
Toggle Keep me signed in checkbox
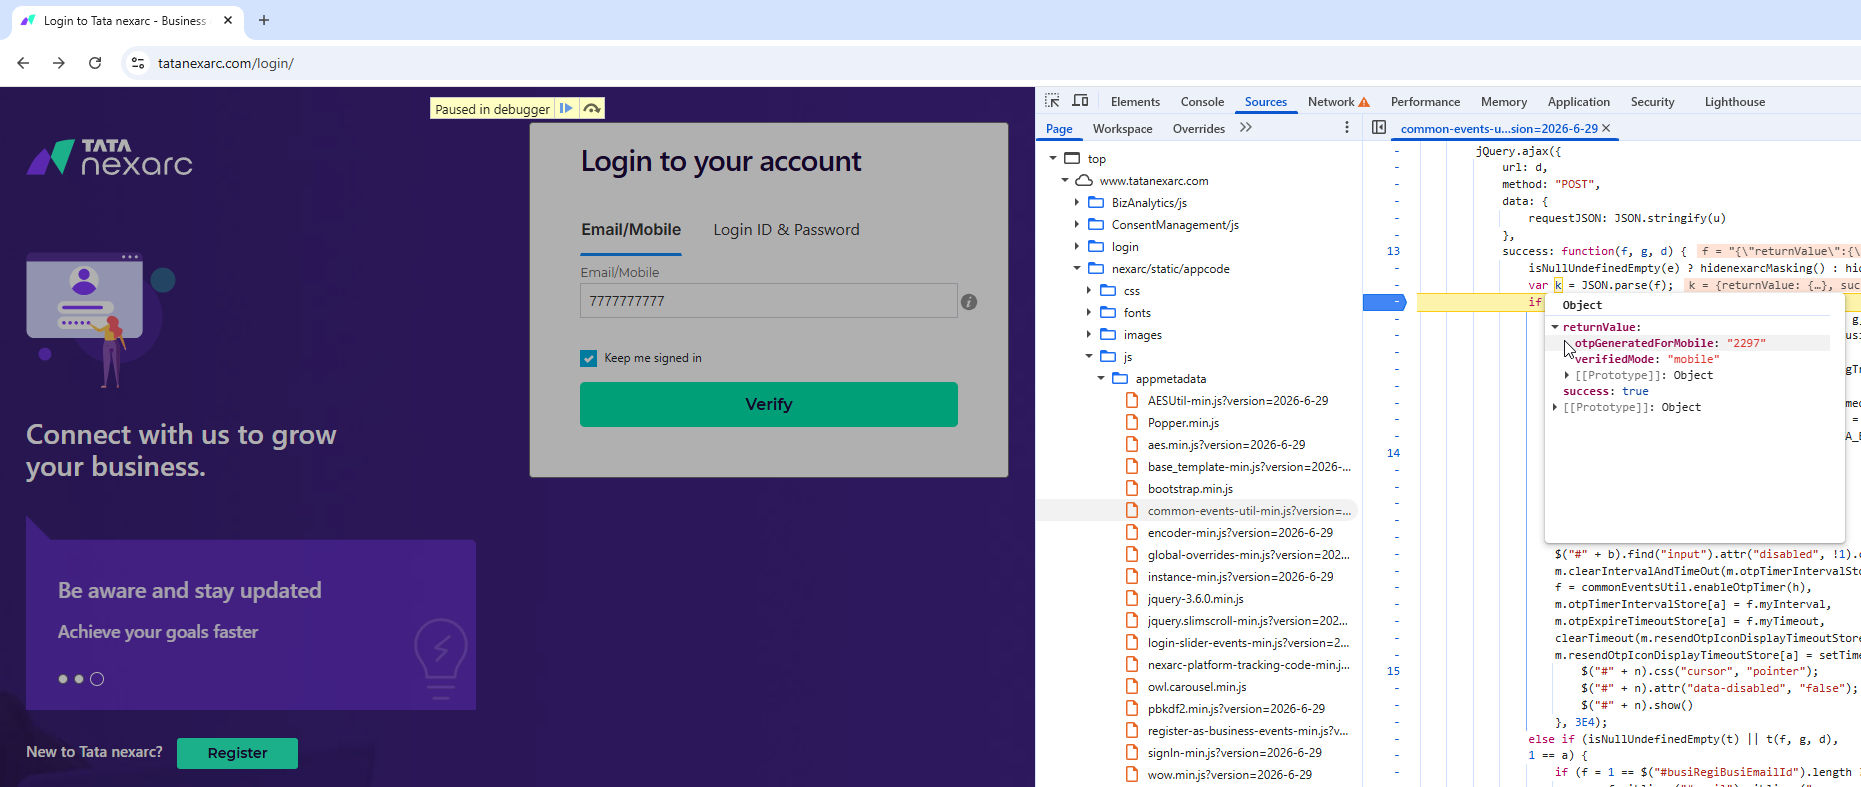(589, 358)
